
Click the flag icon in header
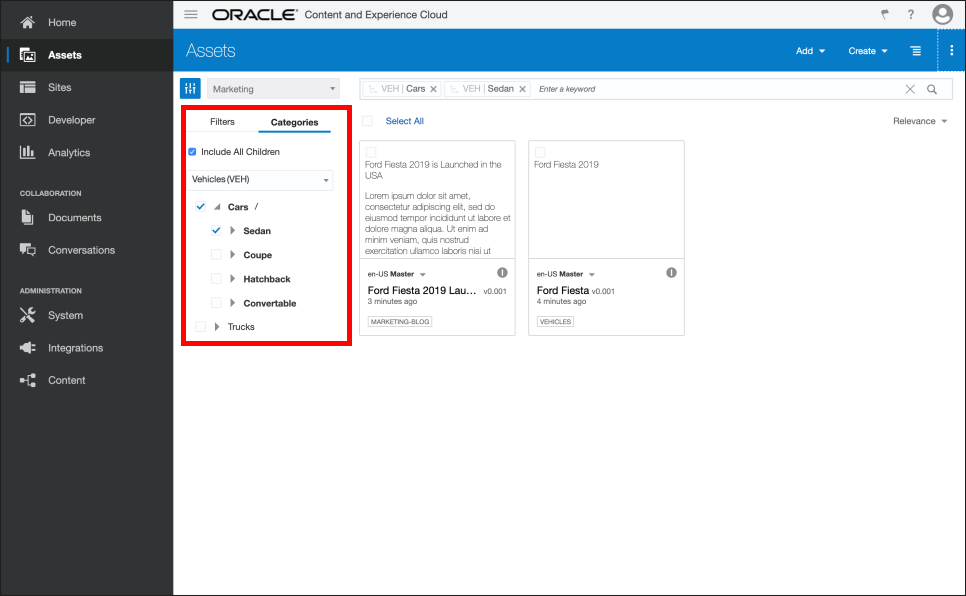point(885,14)
